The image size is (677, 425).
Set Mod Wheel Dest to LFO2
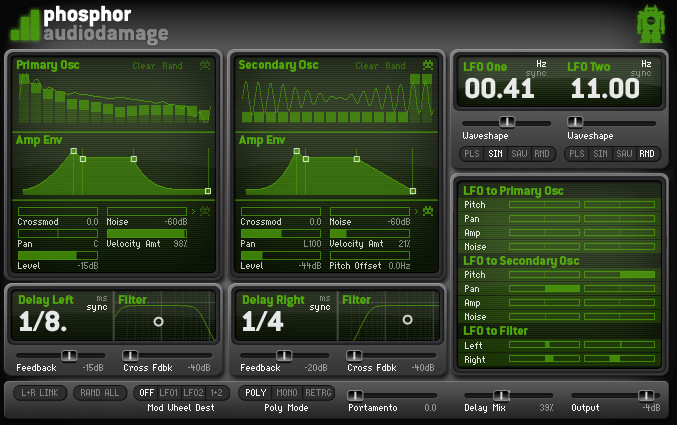tap(193, 393)
